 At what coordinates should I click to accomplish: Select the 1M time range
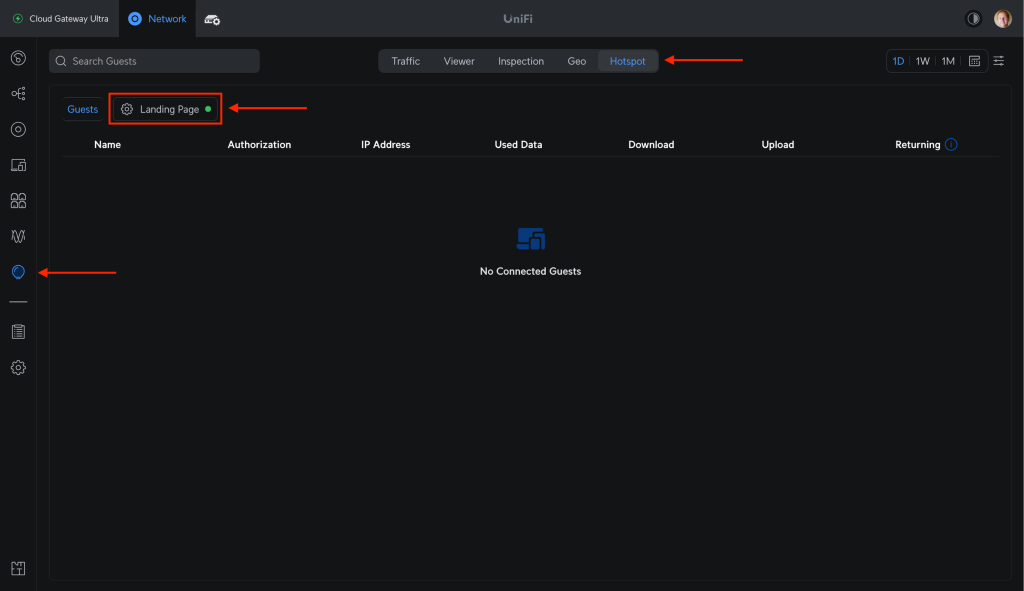(x=948, y=61)
